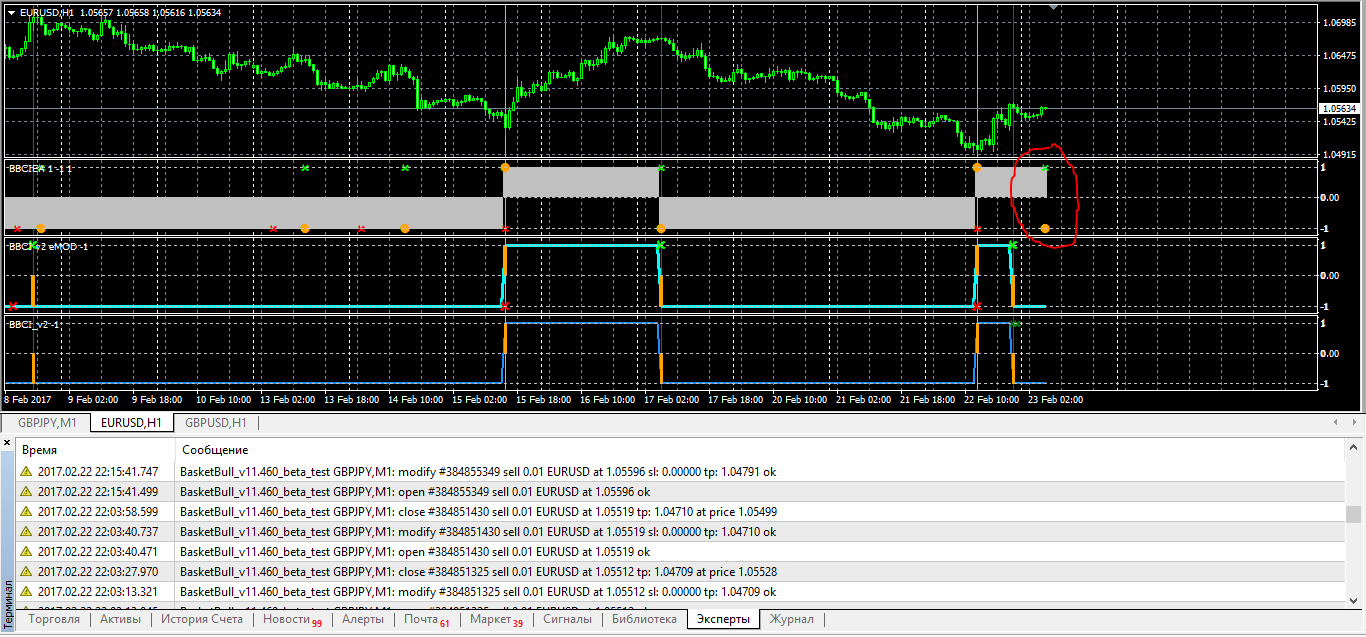Click the Сообщение column header
Image resolution: width=1366 pixels, height=637 pixels.
pyautogui.click(x=215, y=450)
